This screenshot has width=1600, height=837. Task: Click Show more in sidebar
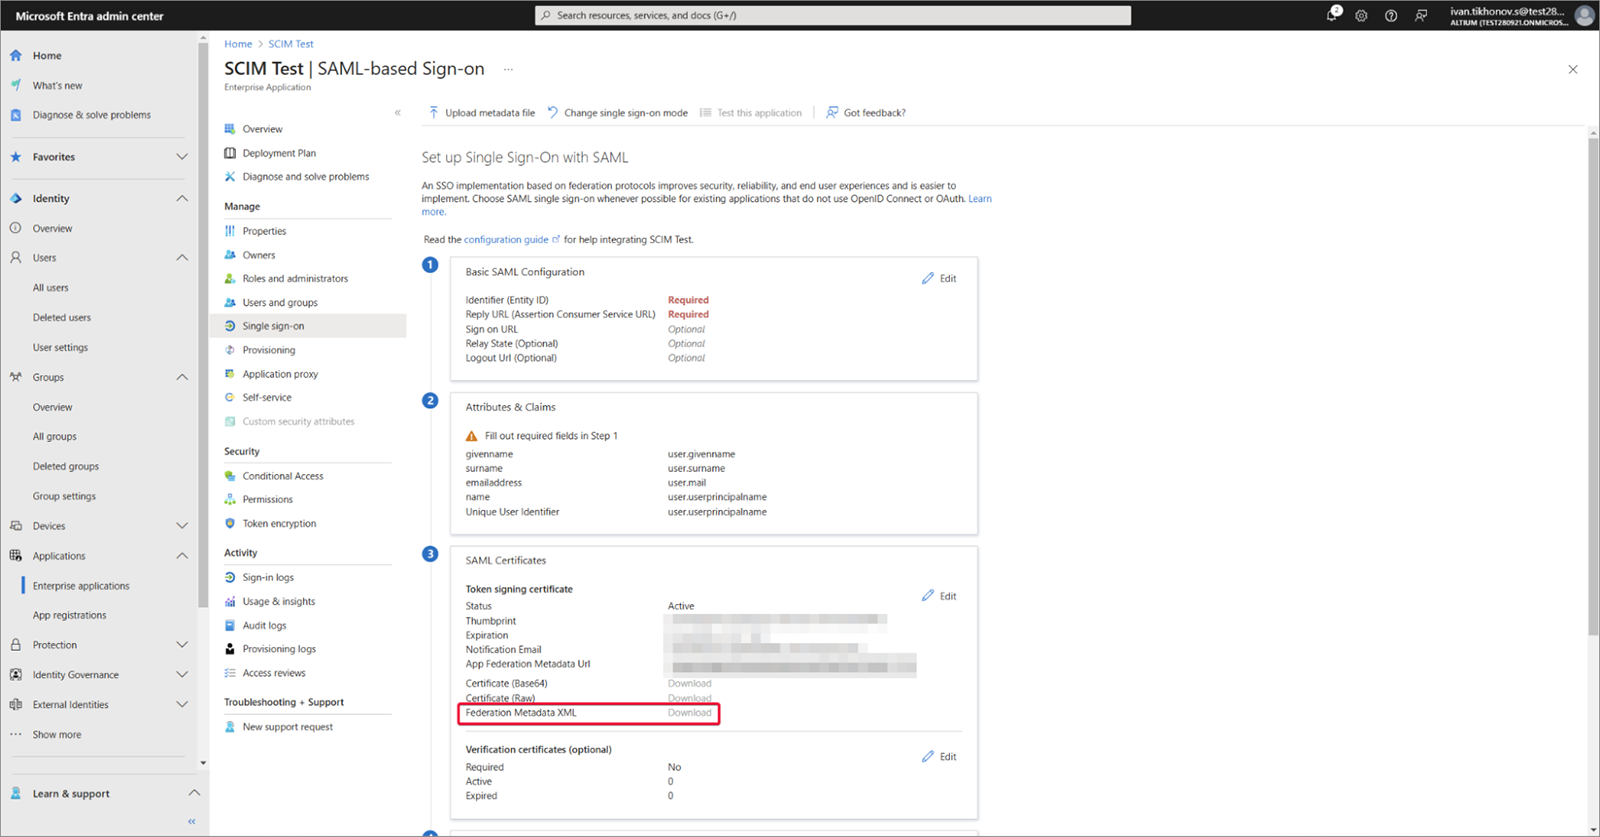57,735
